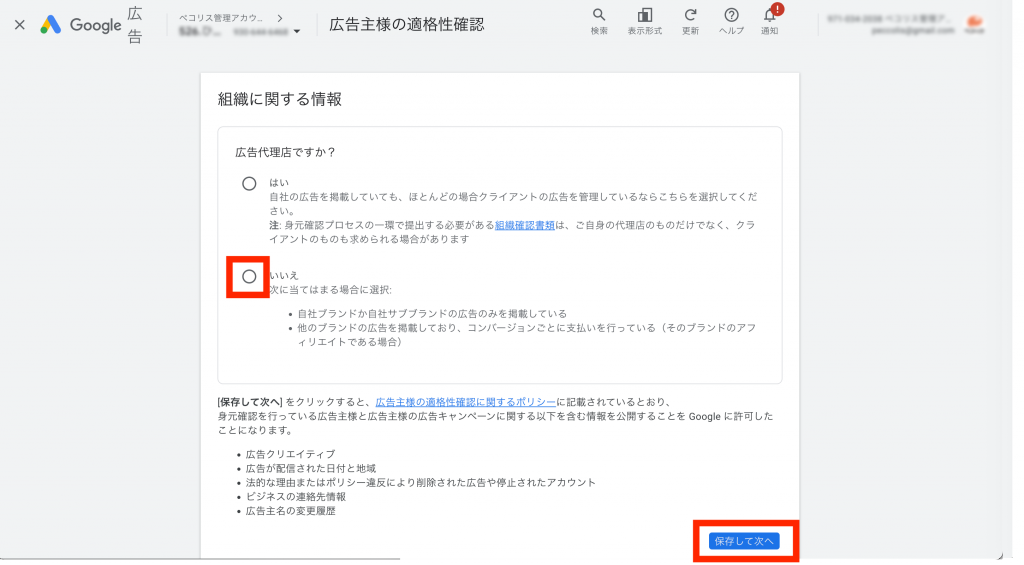Select the はい radio button
Viewport: 1024px width, 565px height.
click(249, 184)
